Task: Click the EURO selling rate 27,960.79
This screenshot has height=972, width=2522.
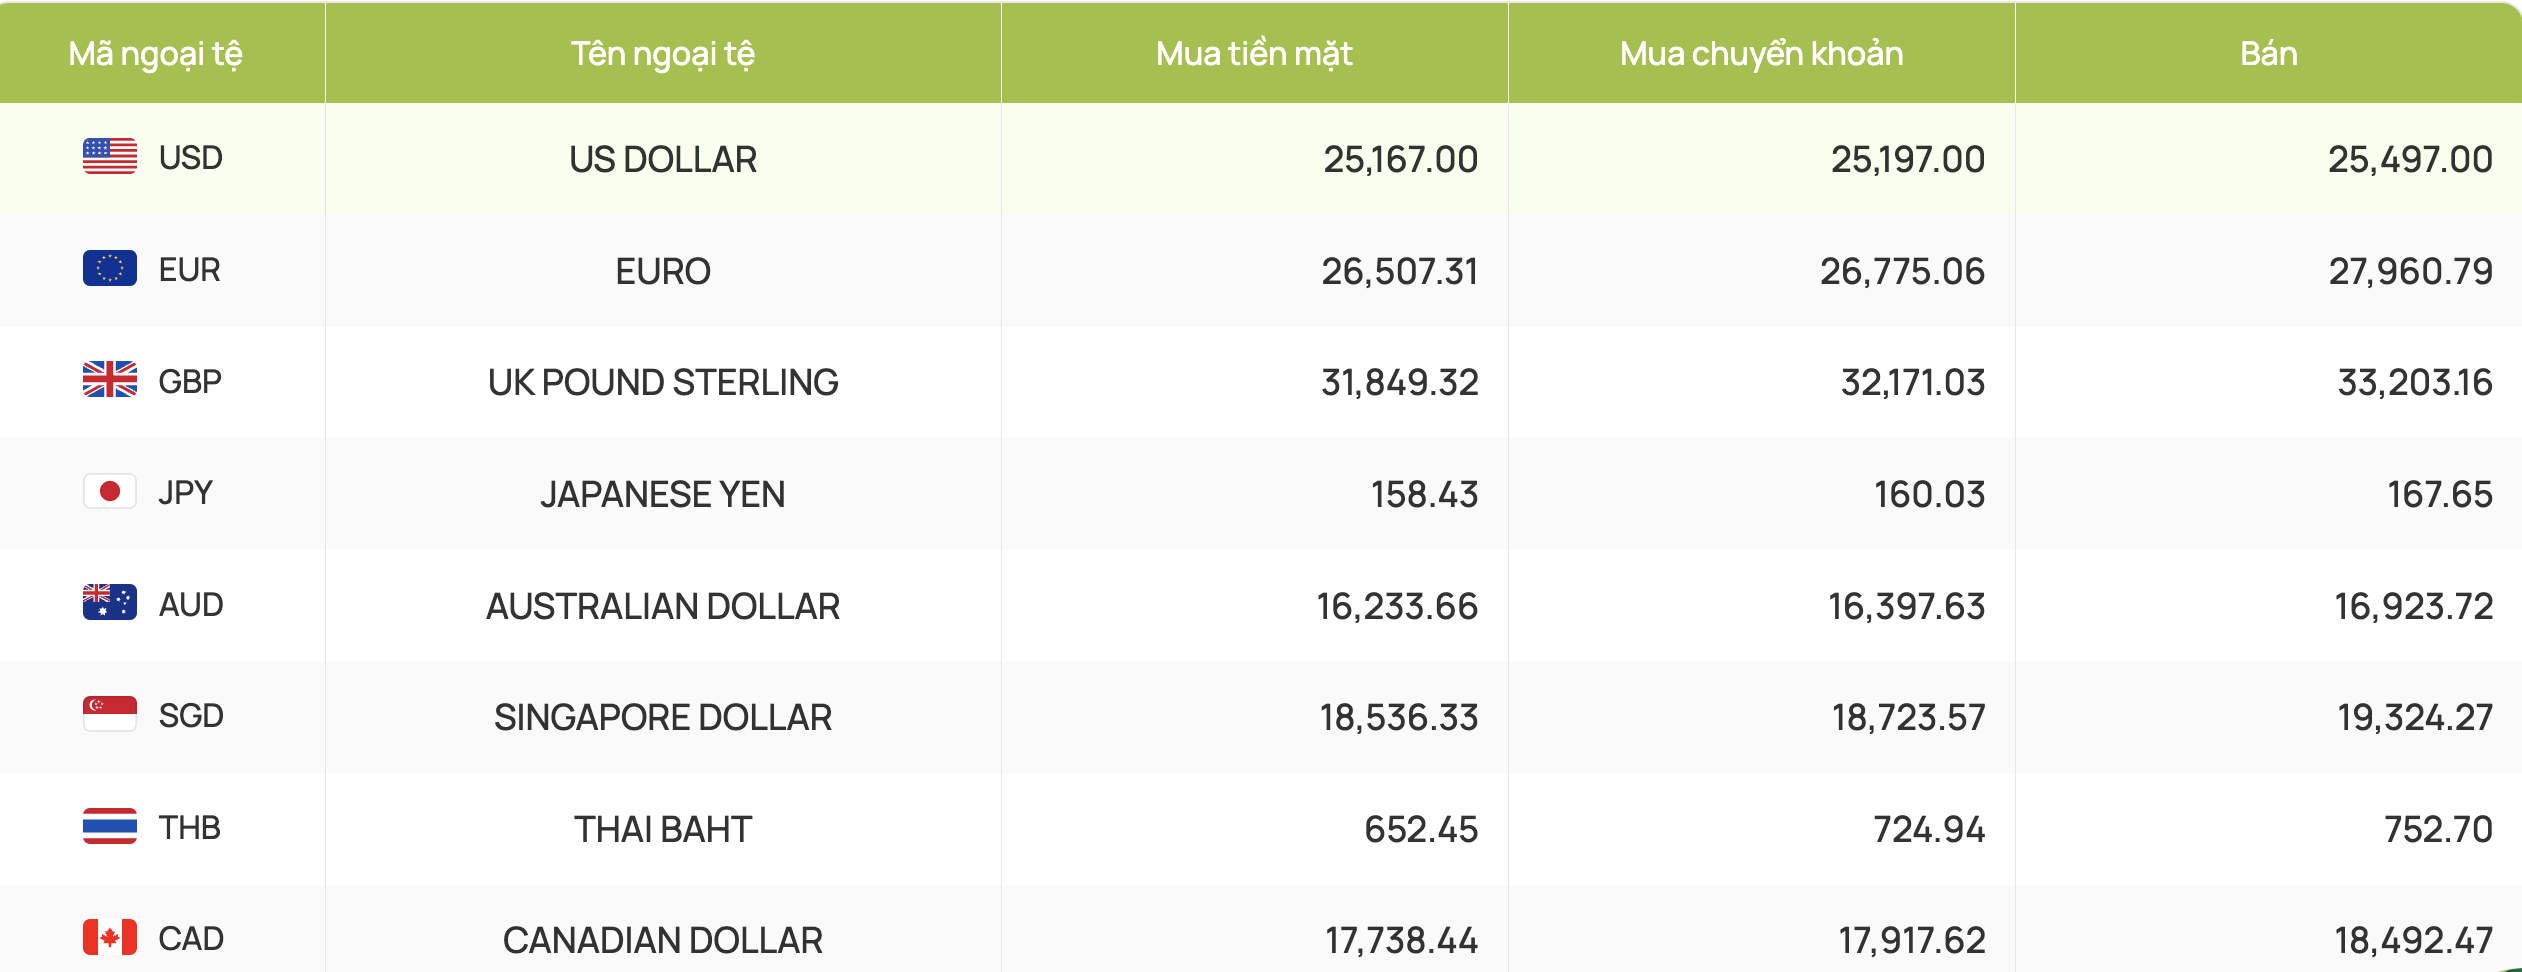Action: pos(2410,272)
